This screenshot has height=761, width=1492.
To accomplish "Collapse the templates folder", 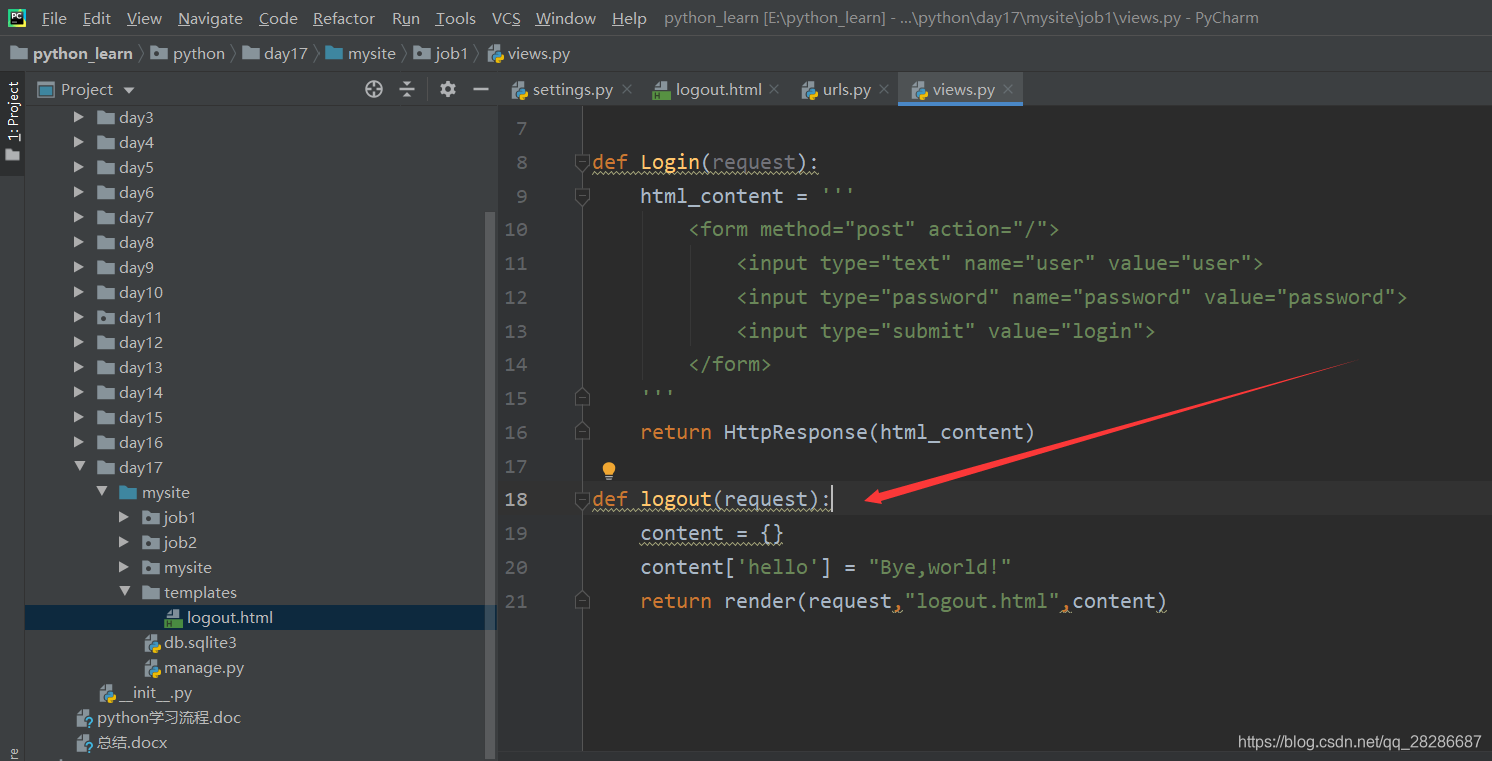I will pyautogui.click(x=124, y=592).
